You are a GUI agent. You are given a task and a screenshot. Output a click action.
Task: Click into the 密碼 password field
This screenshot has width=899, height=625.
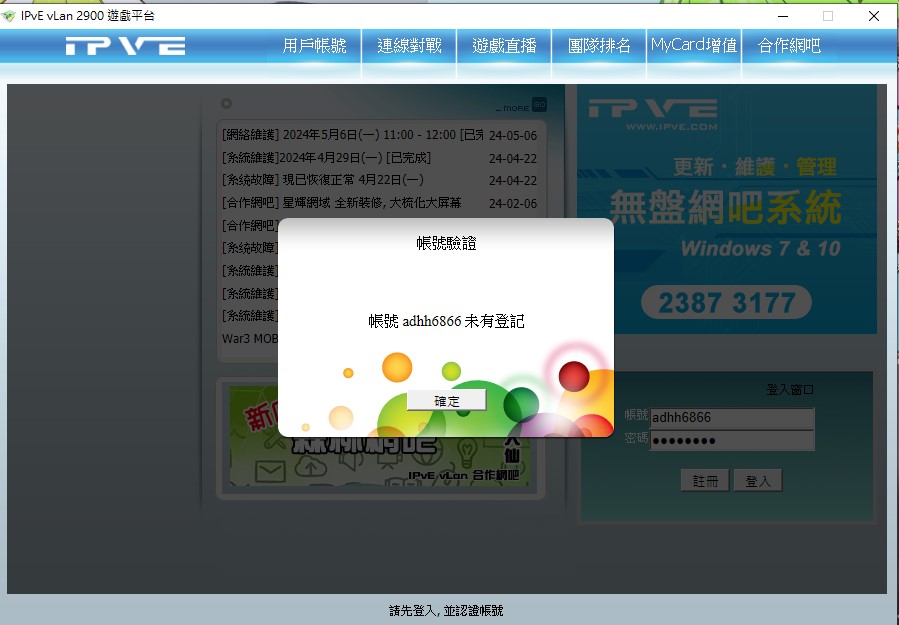click(732, 441)
